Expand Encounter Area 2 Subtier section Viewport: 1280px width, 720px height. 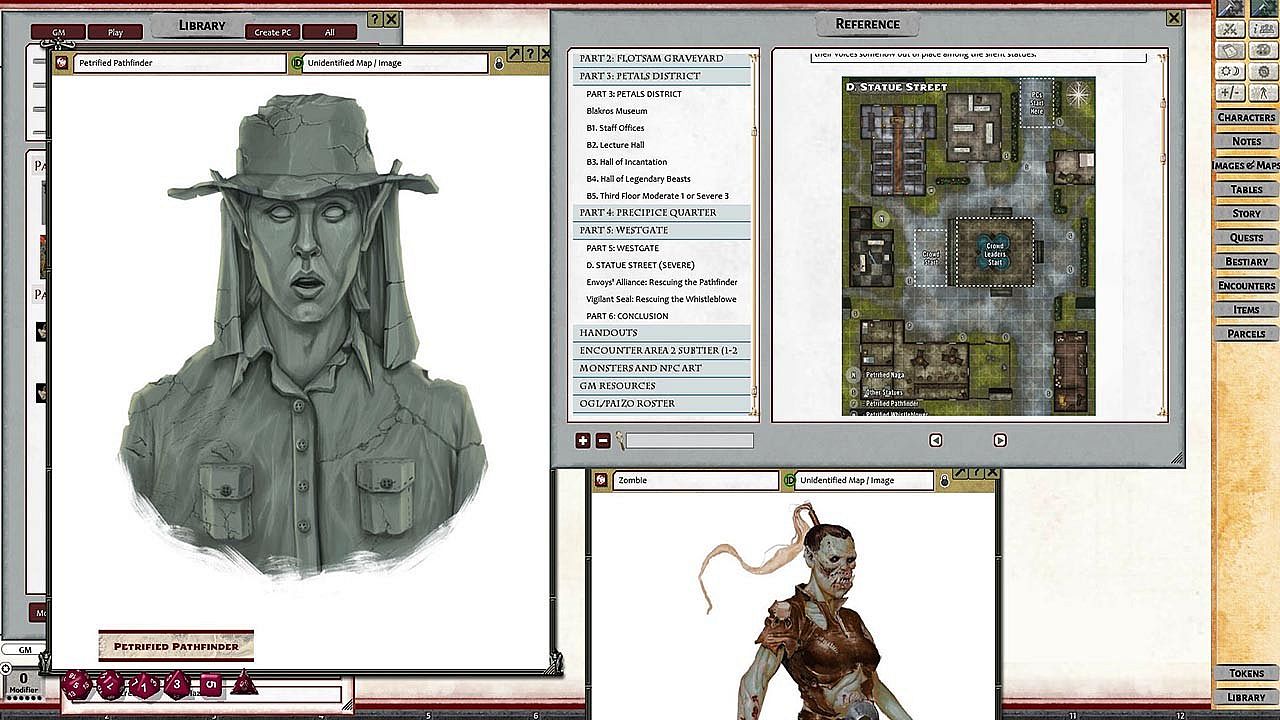coord(662,350)
